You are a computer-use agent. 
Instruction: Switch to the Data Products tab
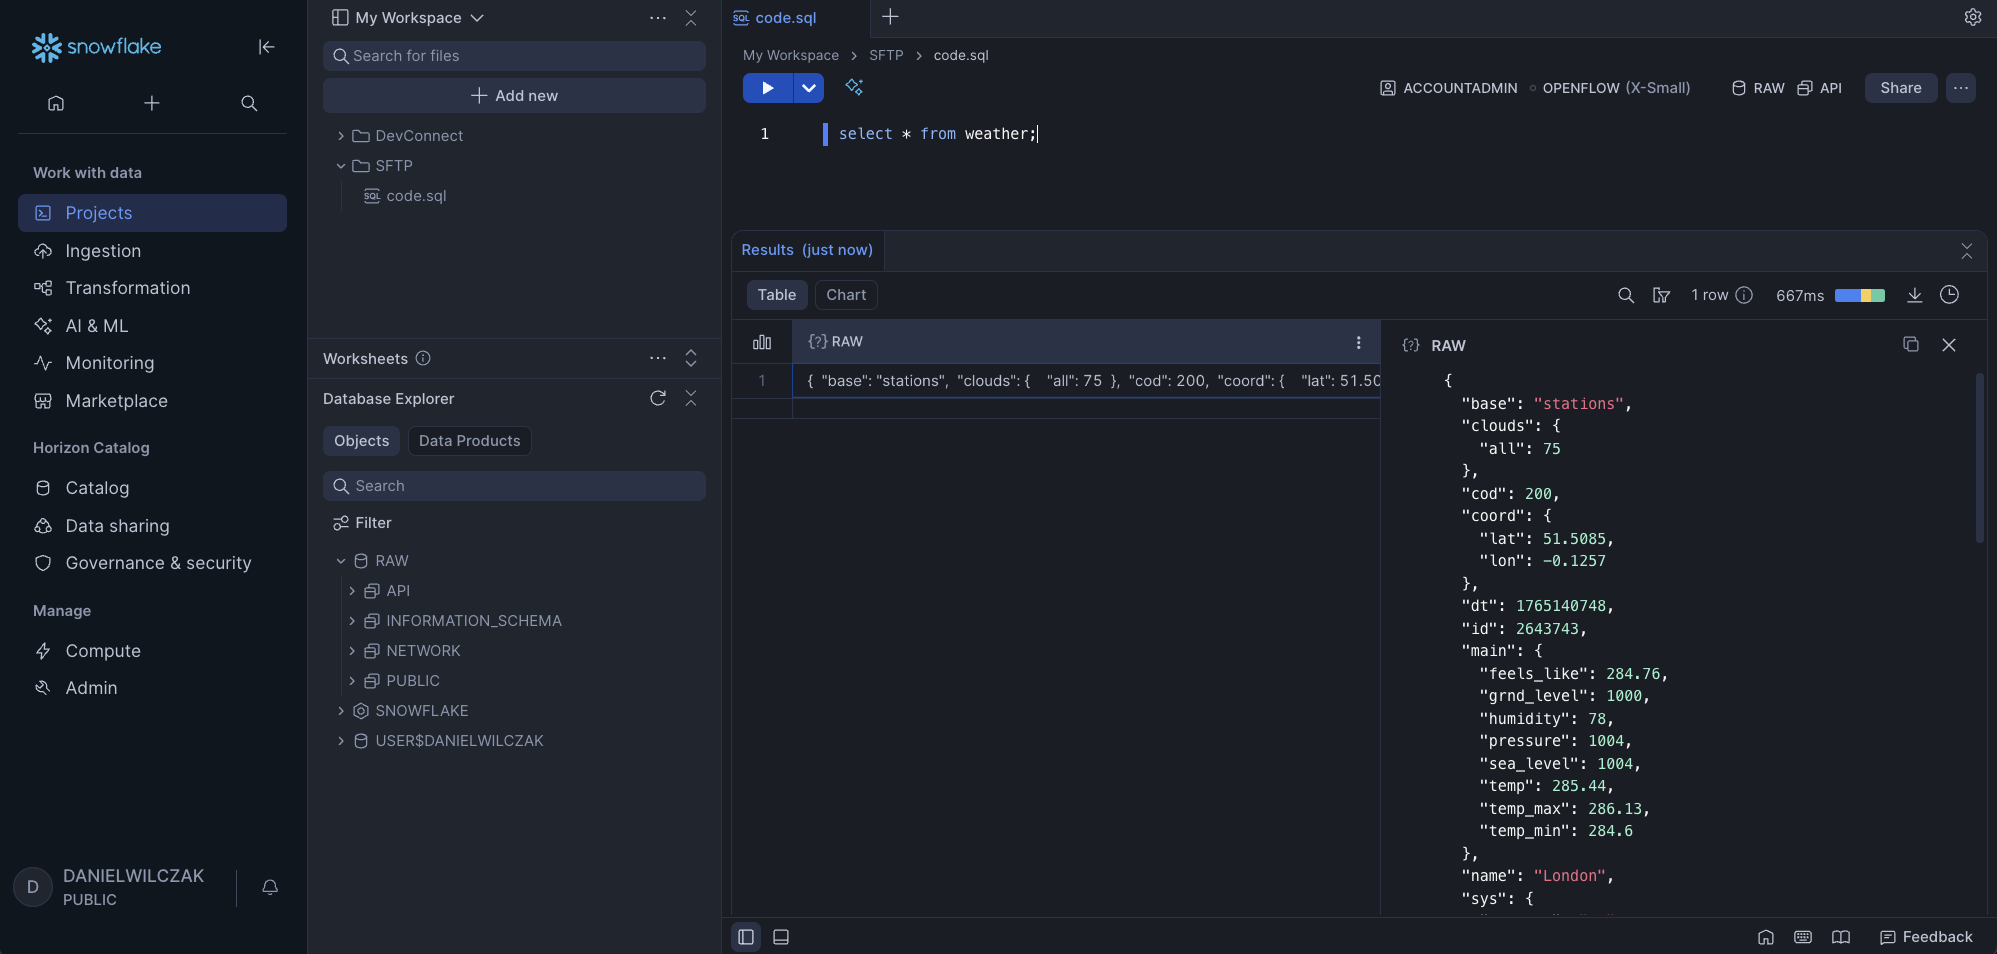[469, 441]
